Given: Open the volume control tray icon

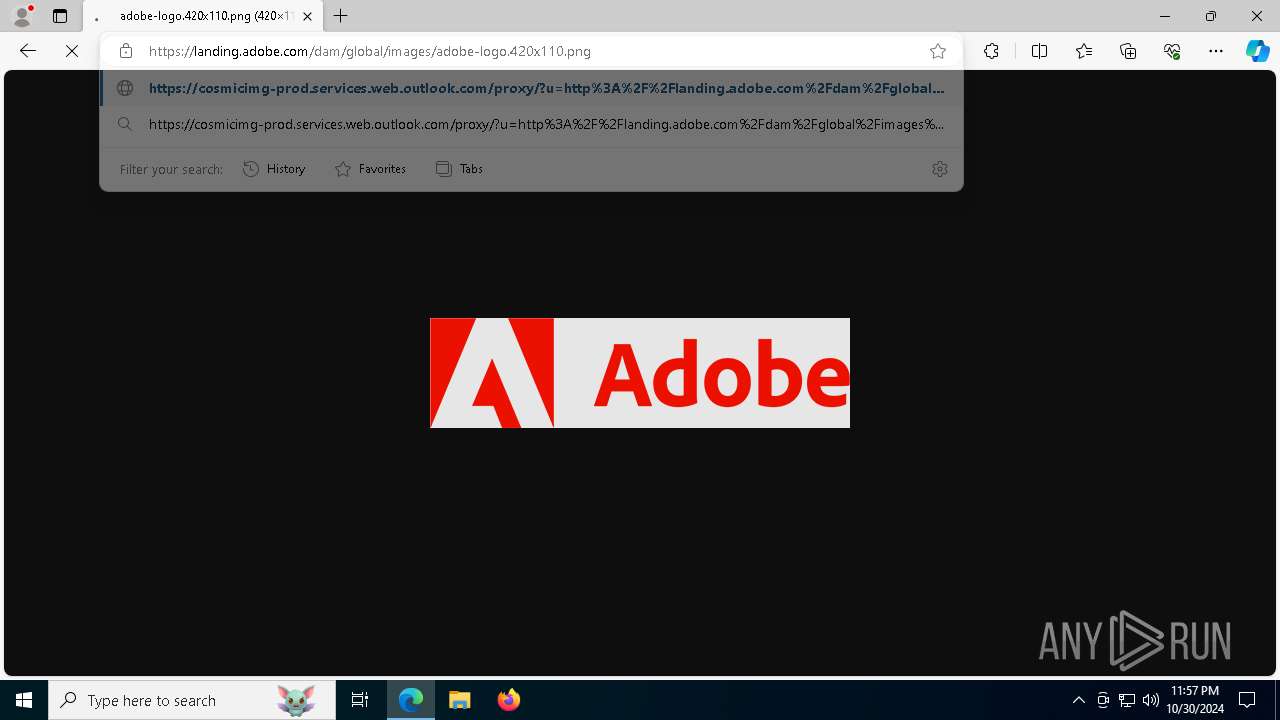Looking at the screenshot, I should pyautogui.click(x=1151, y=700).
